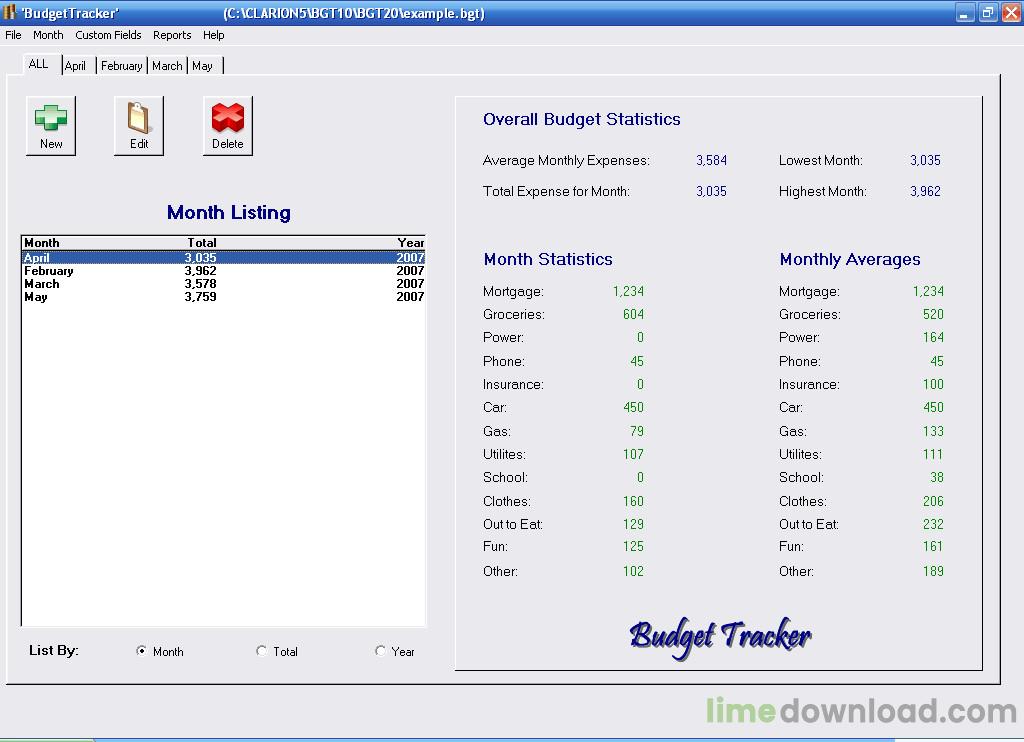This screenshot has height=742, width=1024.
Task: Open the Reports menu
Action: (x=172, y=35)
